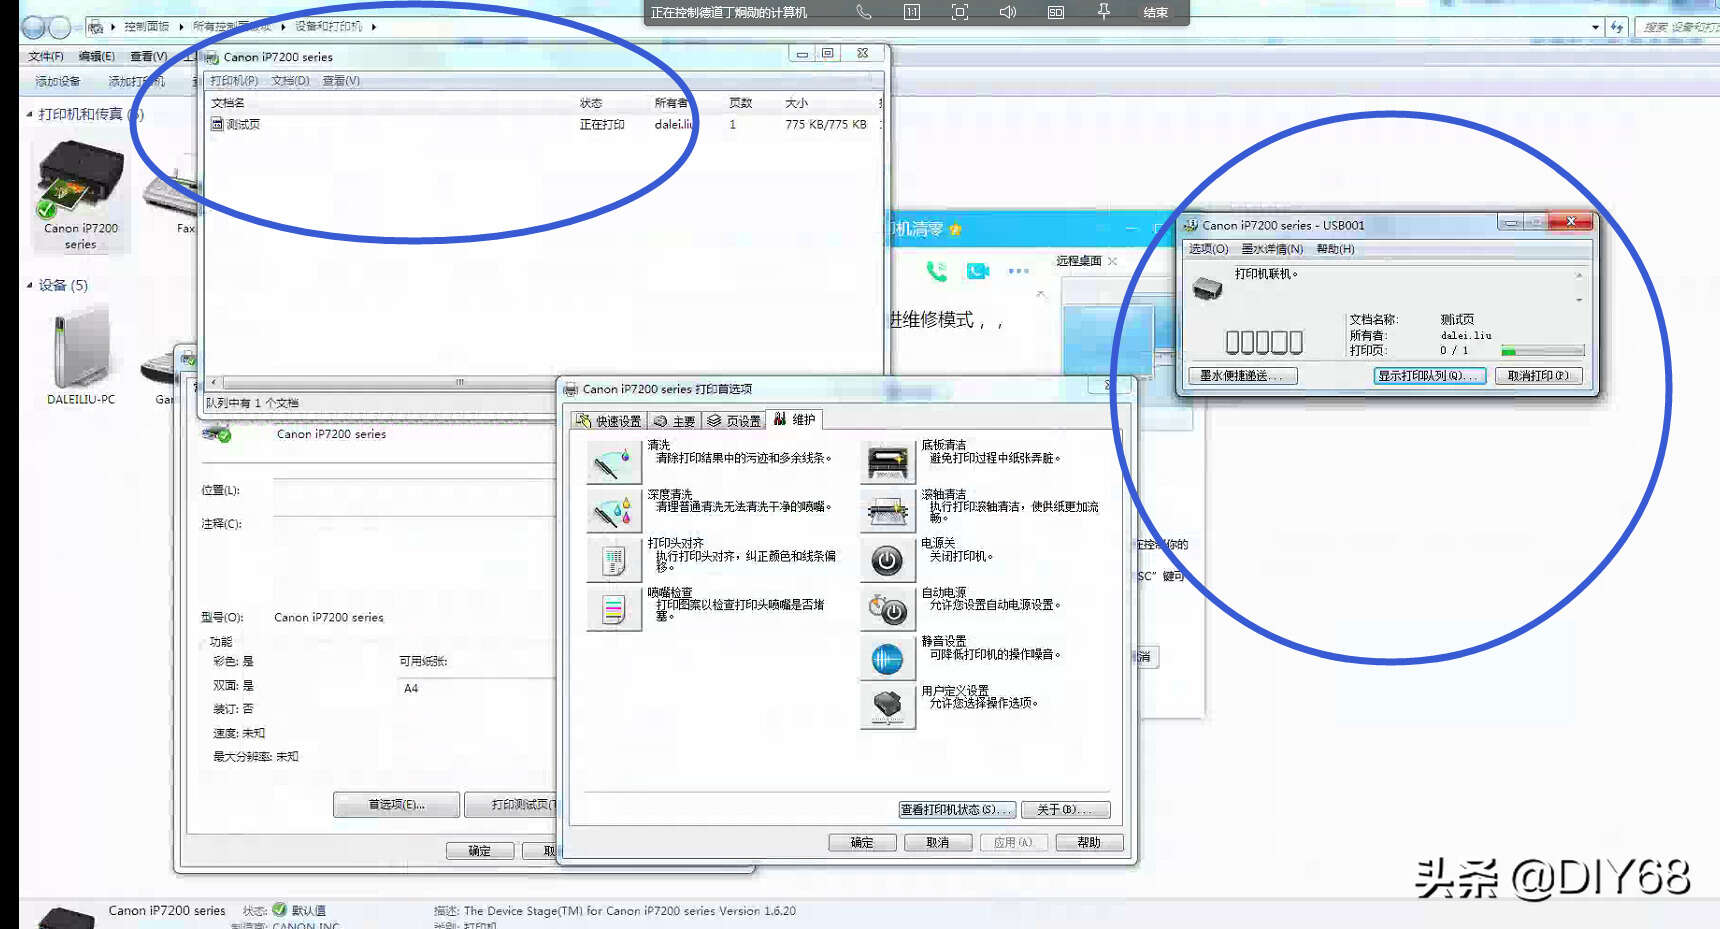1720x929 pixels.
Task: Click the print progress bar in status monitor
Action: [1542, 351]
